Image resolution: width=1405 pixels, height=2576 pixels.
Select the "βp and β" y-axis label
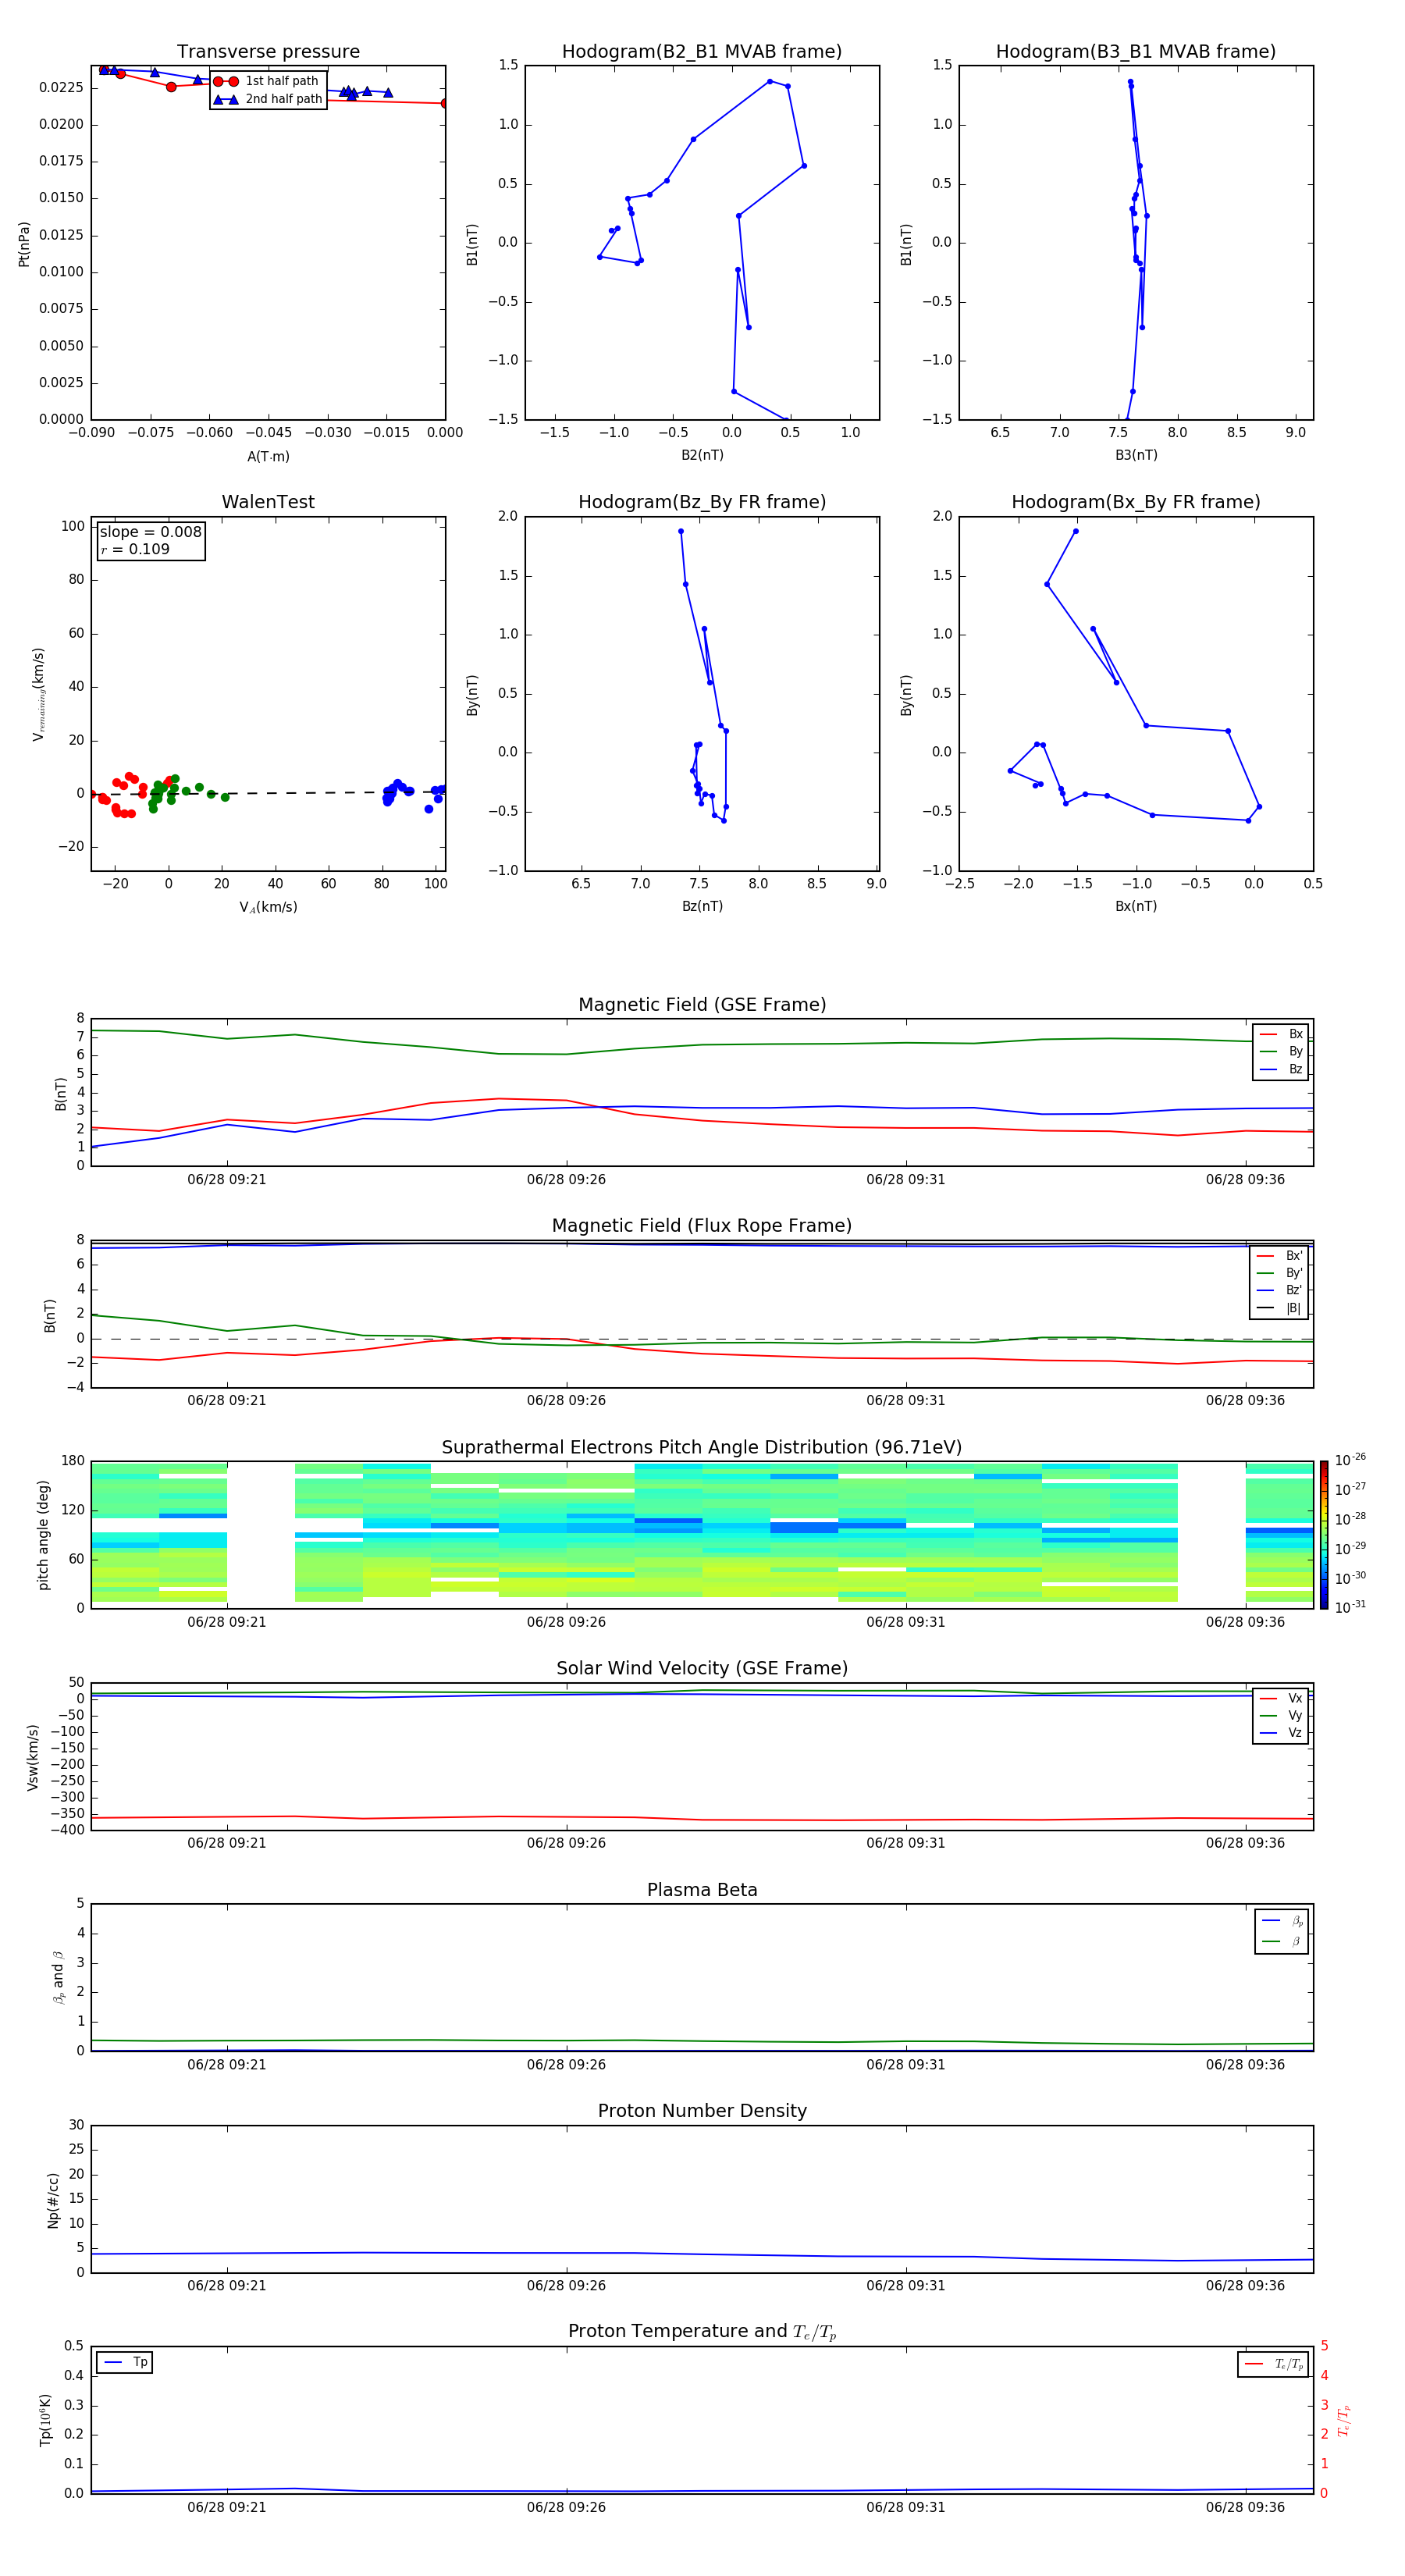click(x=58, y=1977)
